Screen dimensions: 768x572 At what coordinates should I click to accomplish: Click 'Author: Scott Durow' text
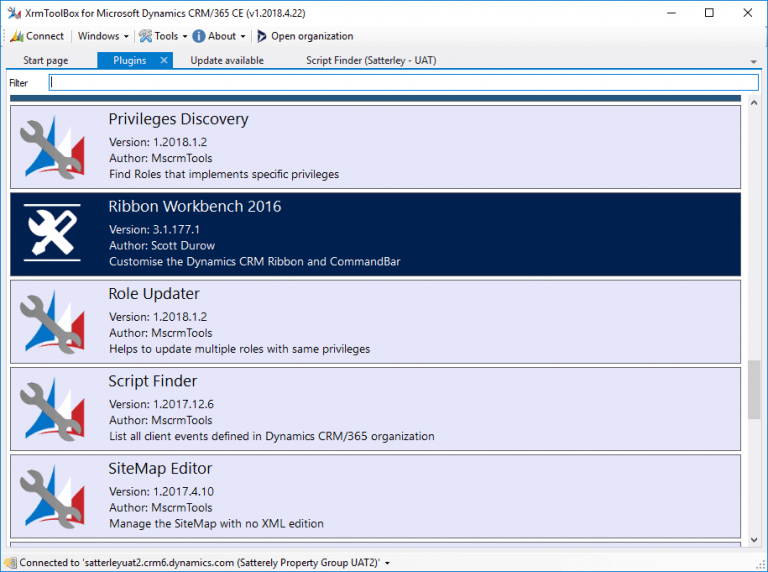[162, 246]
